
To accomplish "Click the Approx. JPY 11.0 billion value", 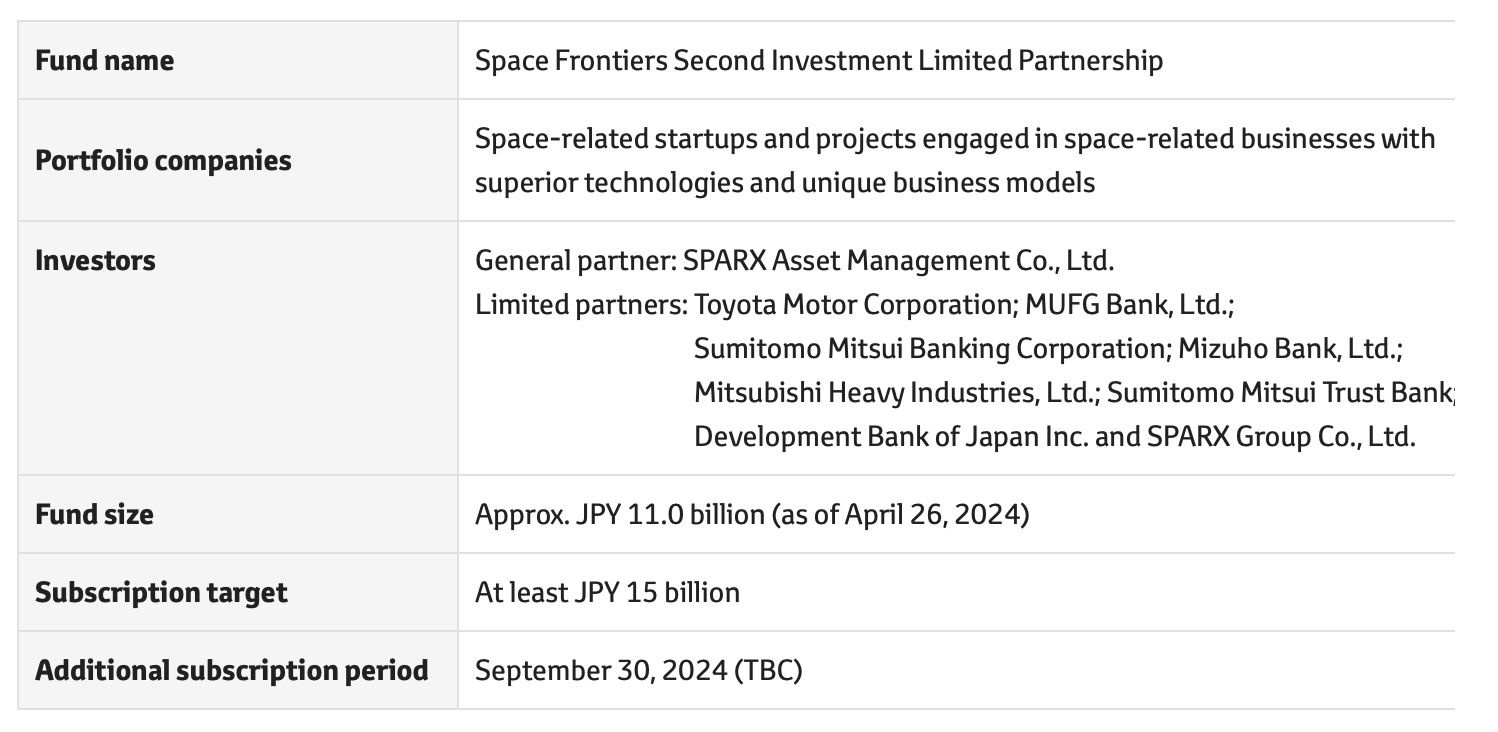I will [x=752, y=515].
